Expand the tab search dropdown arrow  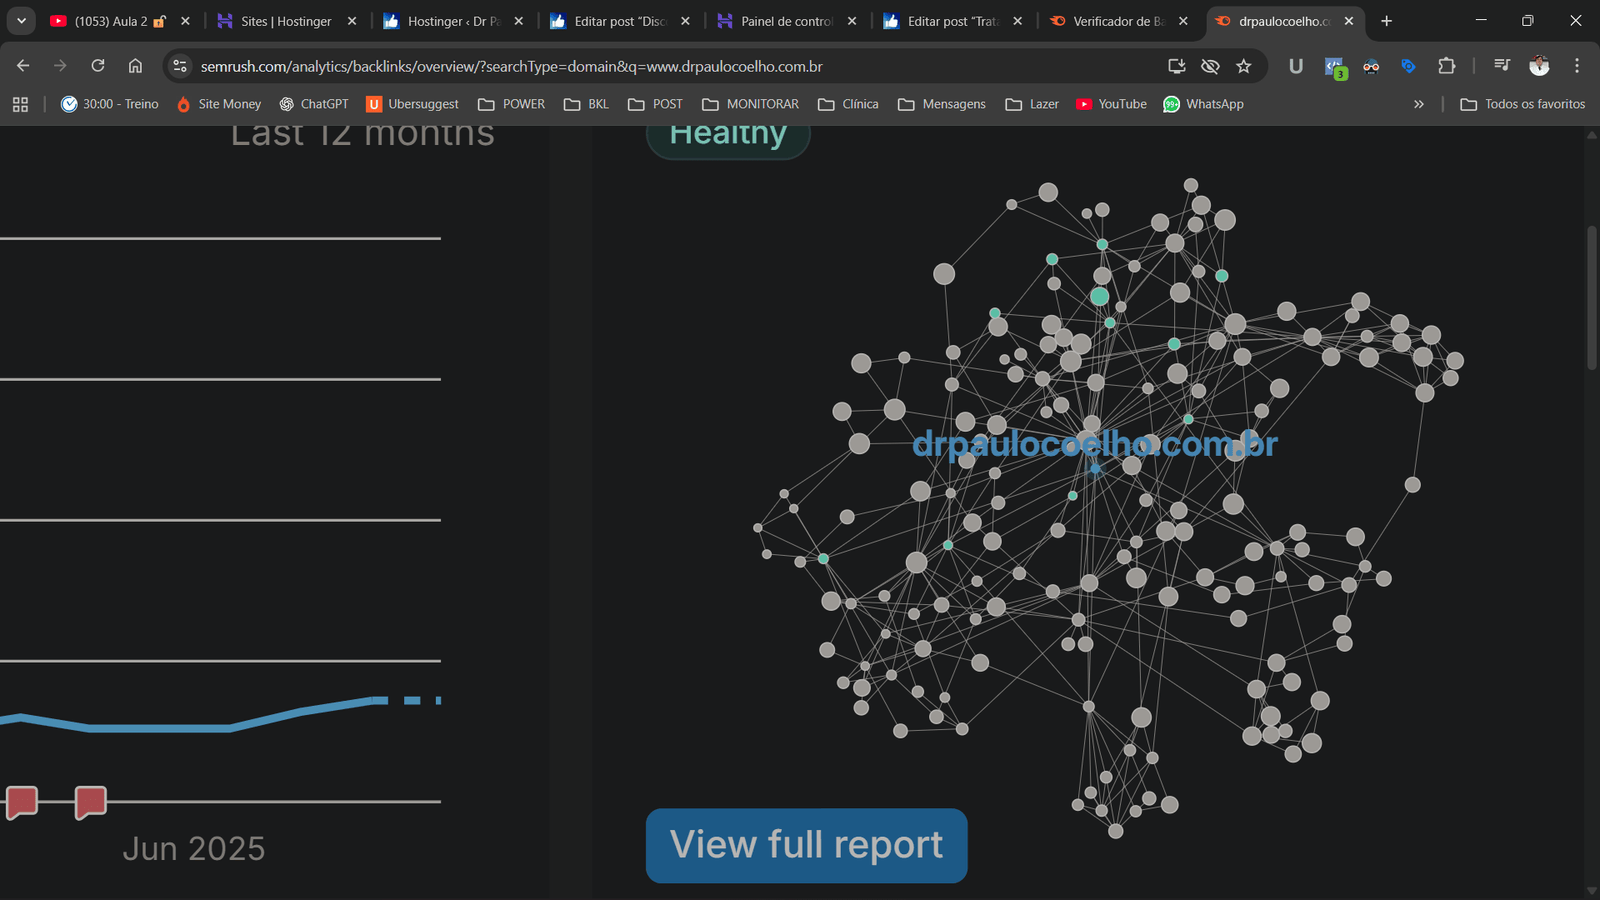[21, 21]
